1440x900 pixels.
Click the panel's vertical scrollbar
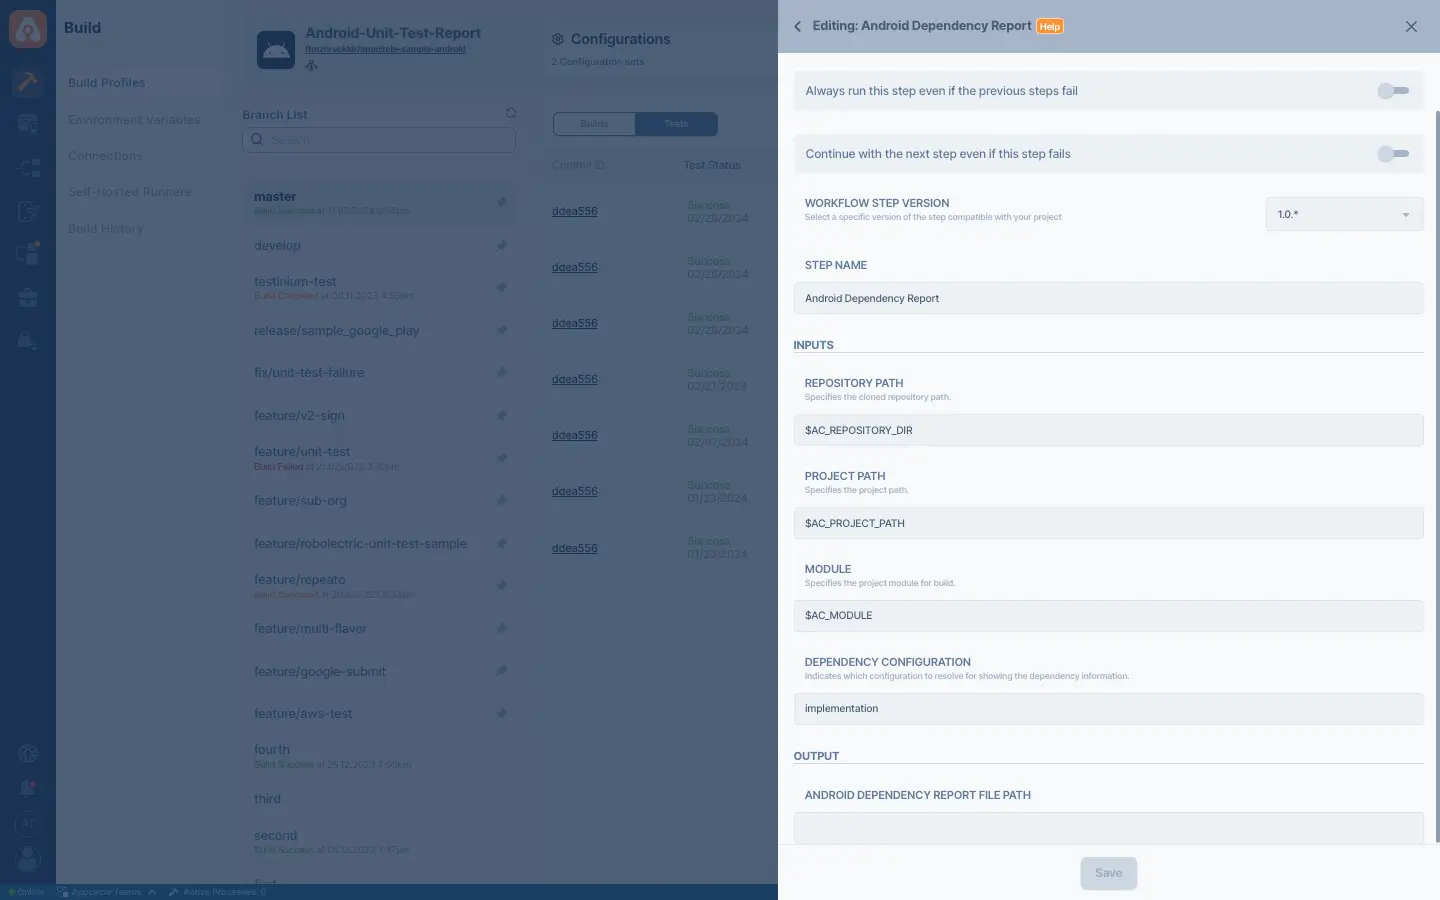(1436, 475)
